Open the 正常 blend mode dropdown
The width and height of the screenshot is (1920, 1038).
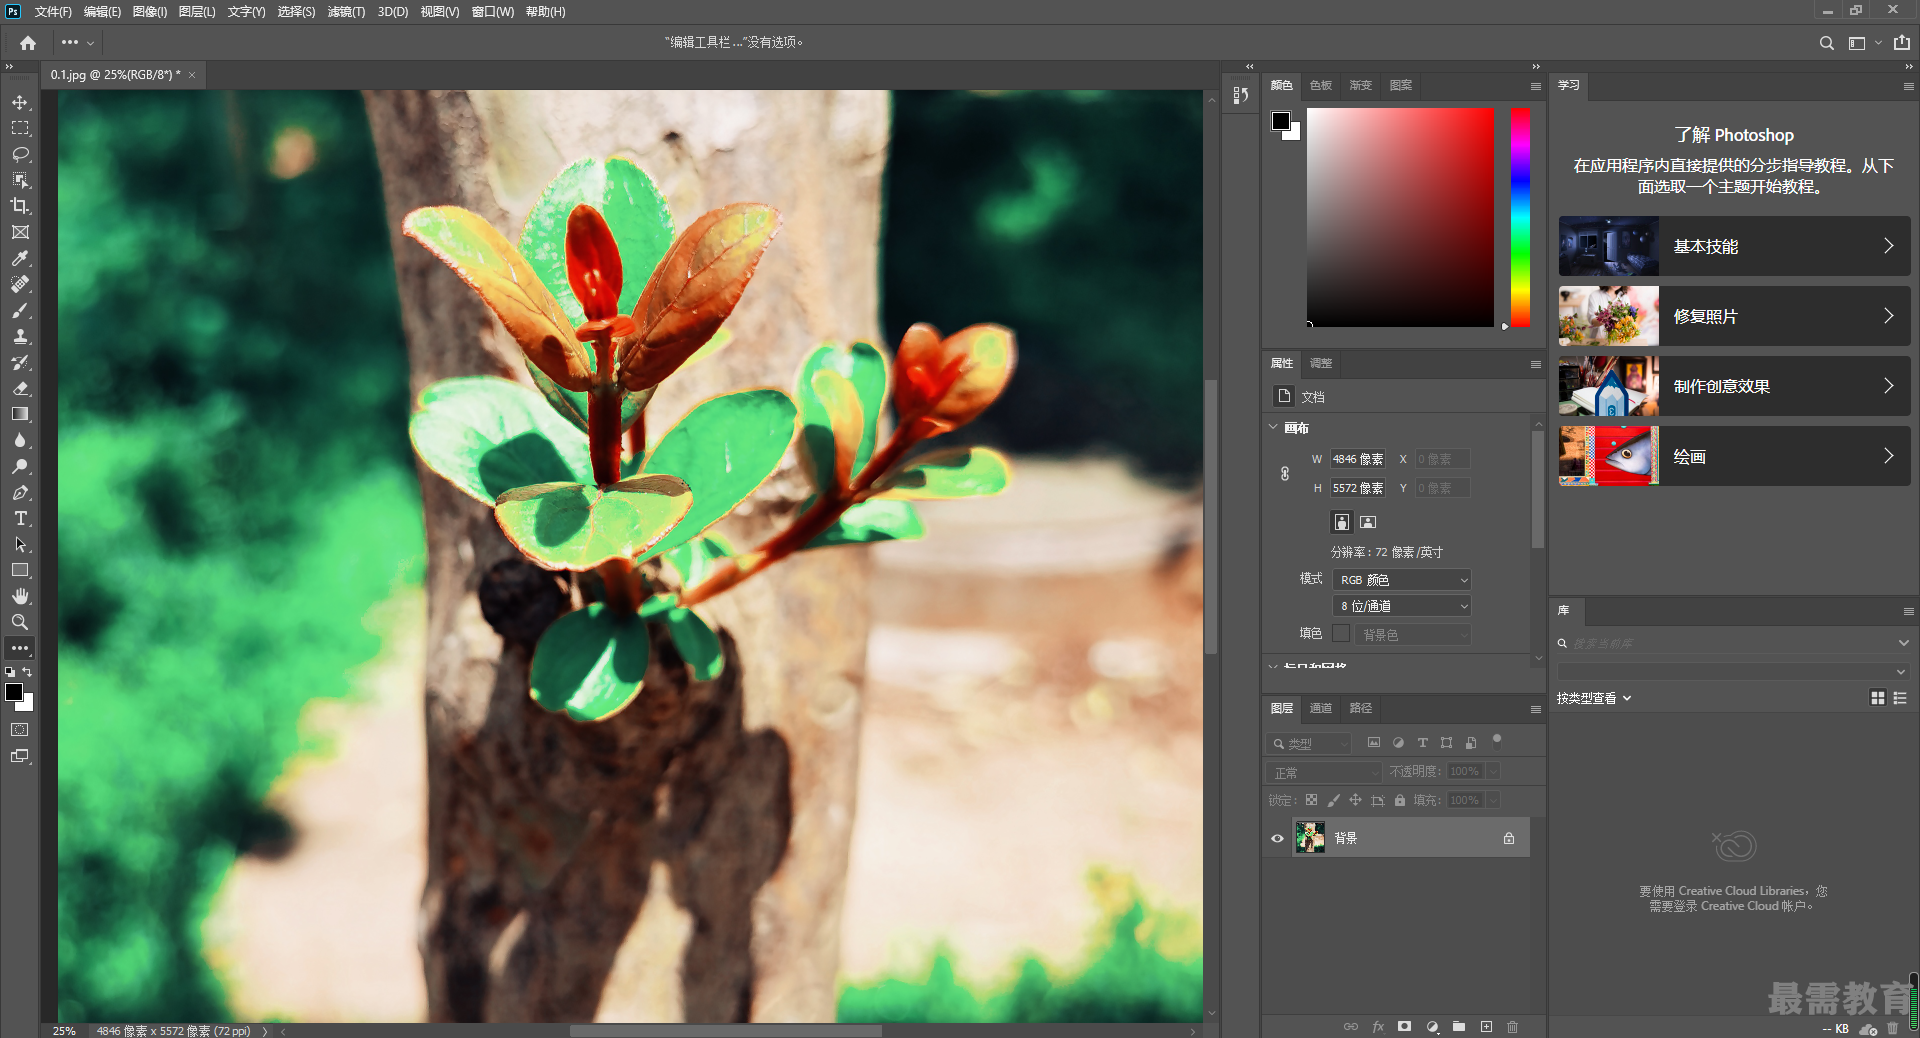(x=1324, y=772)
